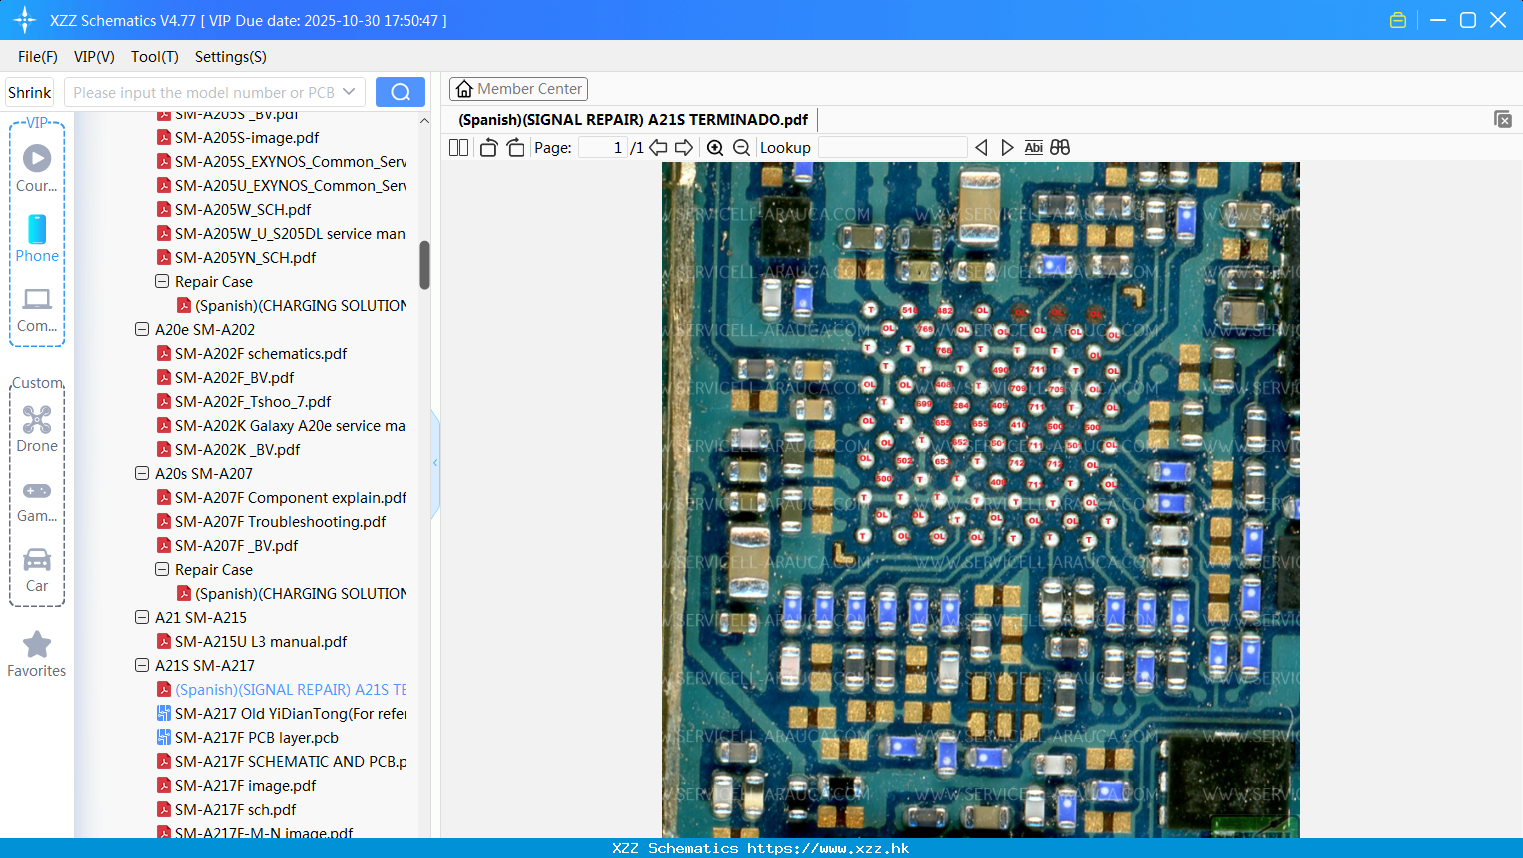Click the zoom out magnifier icon
The height and width of the screenshot is (858, 1523).
tap(741, 148)
